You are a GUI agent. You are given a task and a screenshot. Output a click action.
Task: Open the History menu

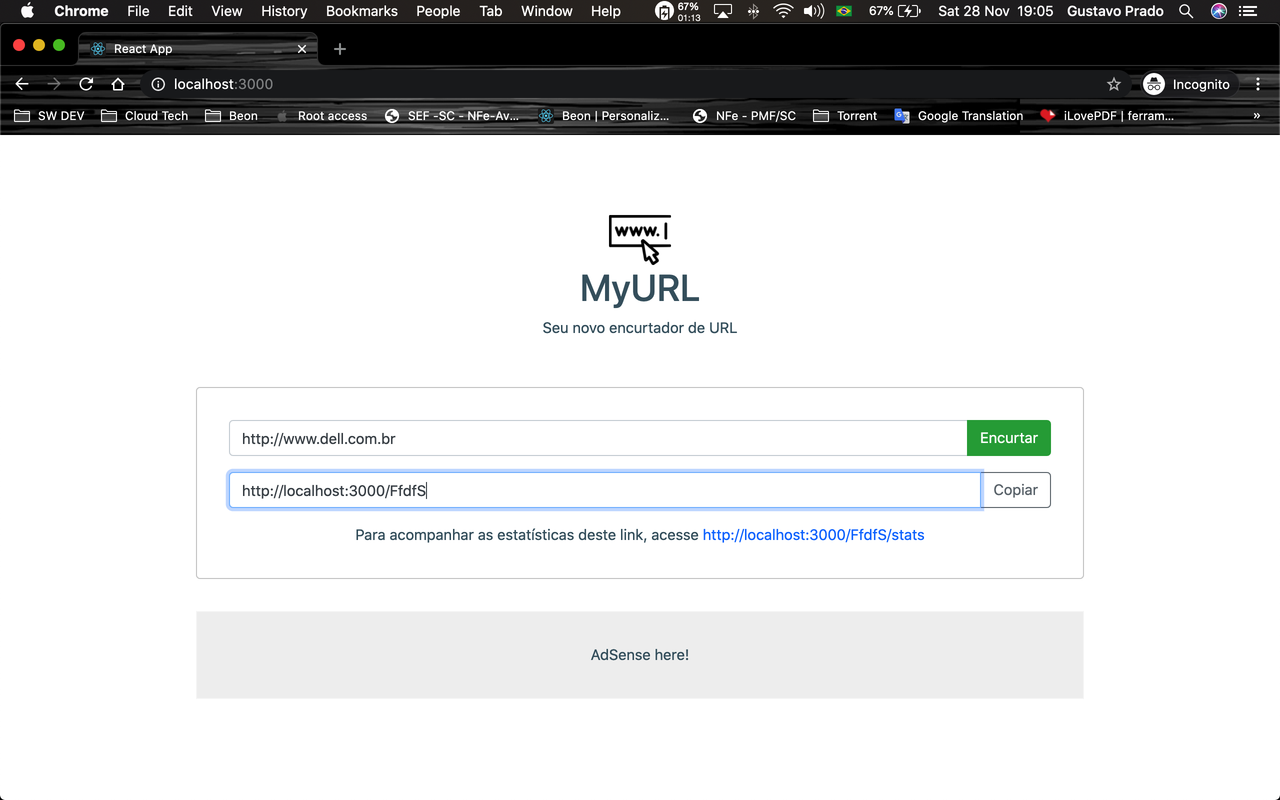pos(284,11)
